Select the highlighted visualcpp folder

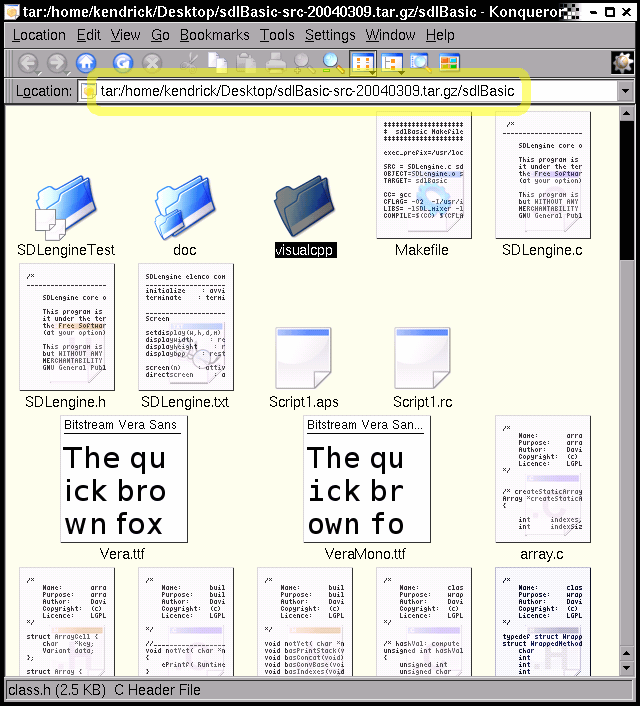point(305,208)
